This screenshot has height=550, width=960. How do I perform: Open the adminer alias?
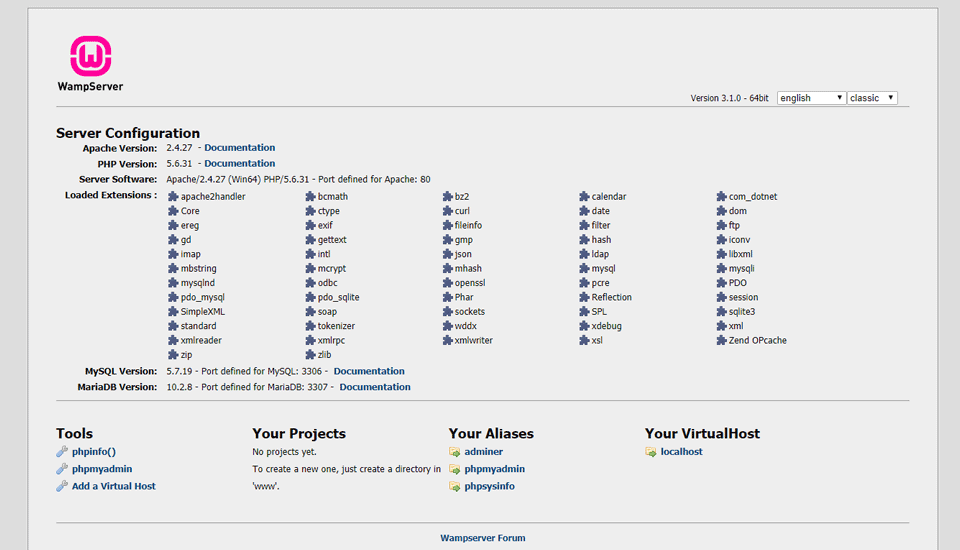484,451
